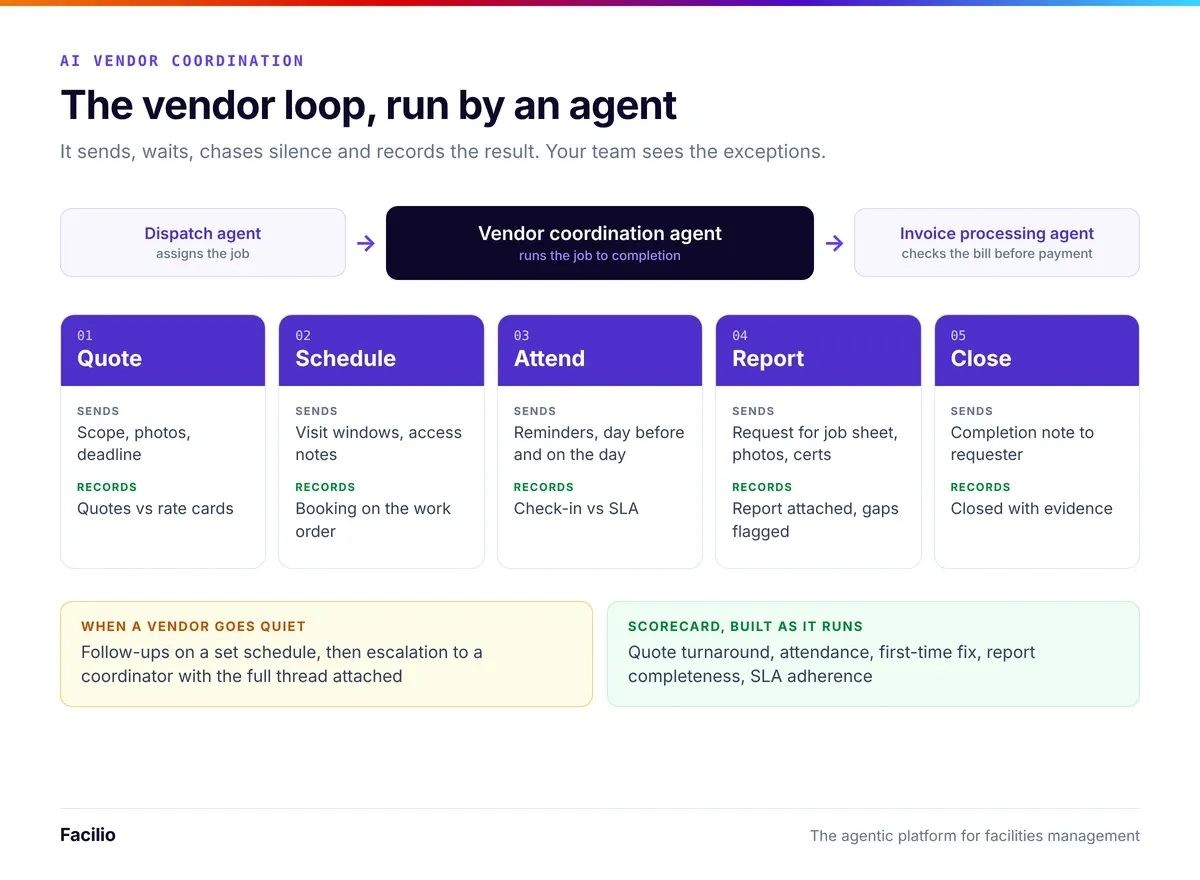
Task: Open the Invoice processing agent box
Action: (x=997, y=242)
